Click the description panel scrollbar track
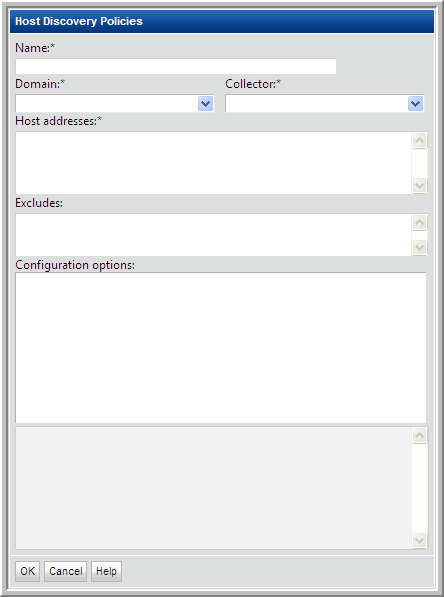The height and width of the screenshot is (597, 444). [x=420, y=488]
